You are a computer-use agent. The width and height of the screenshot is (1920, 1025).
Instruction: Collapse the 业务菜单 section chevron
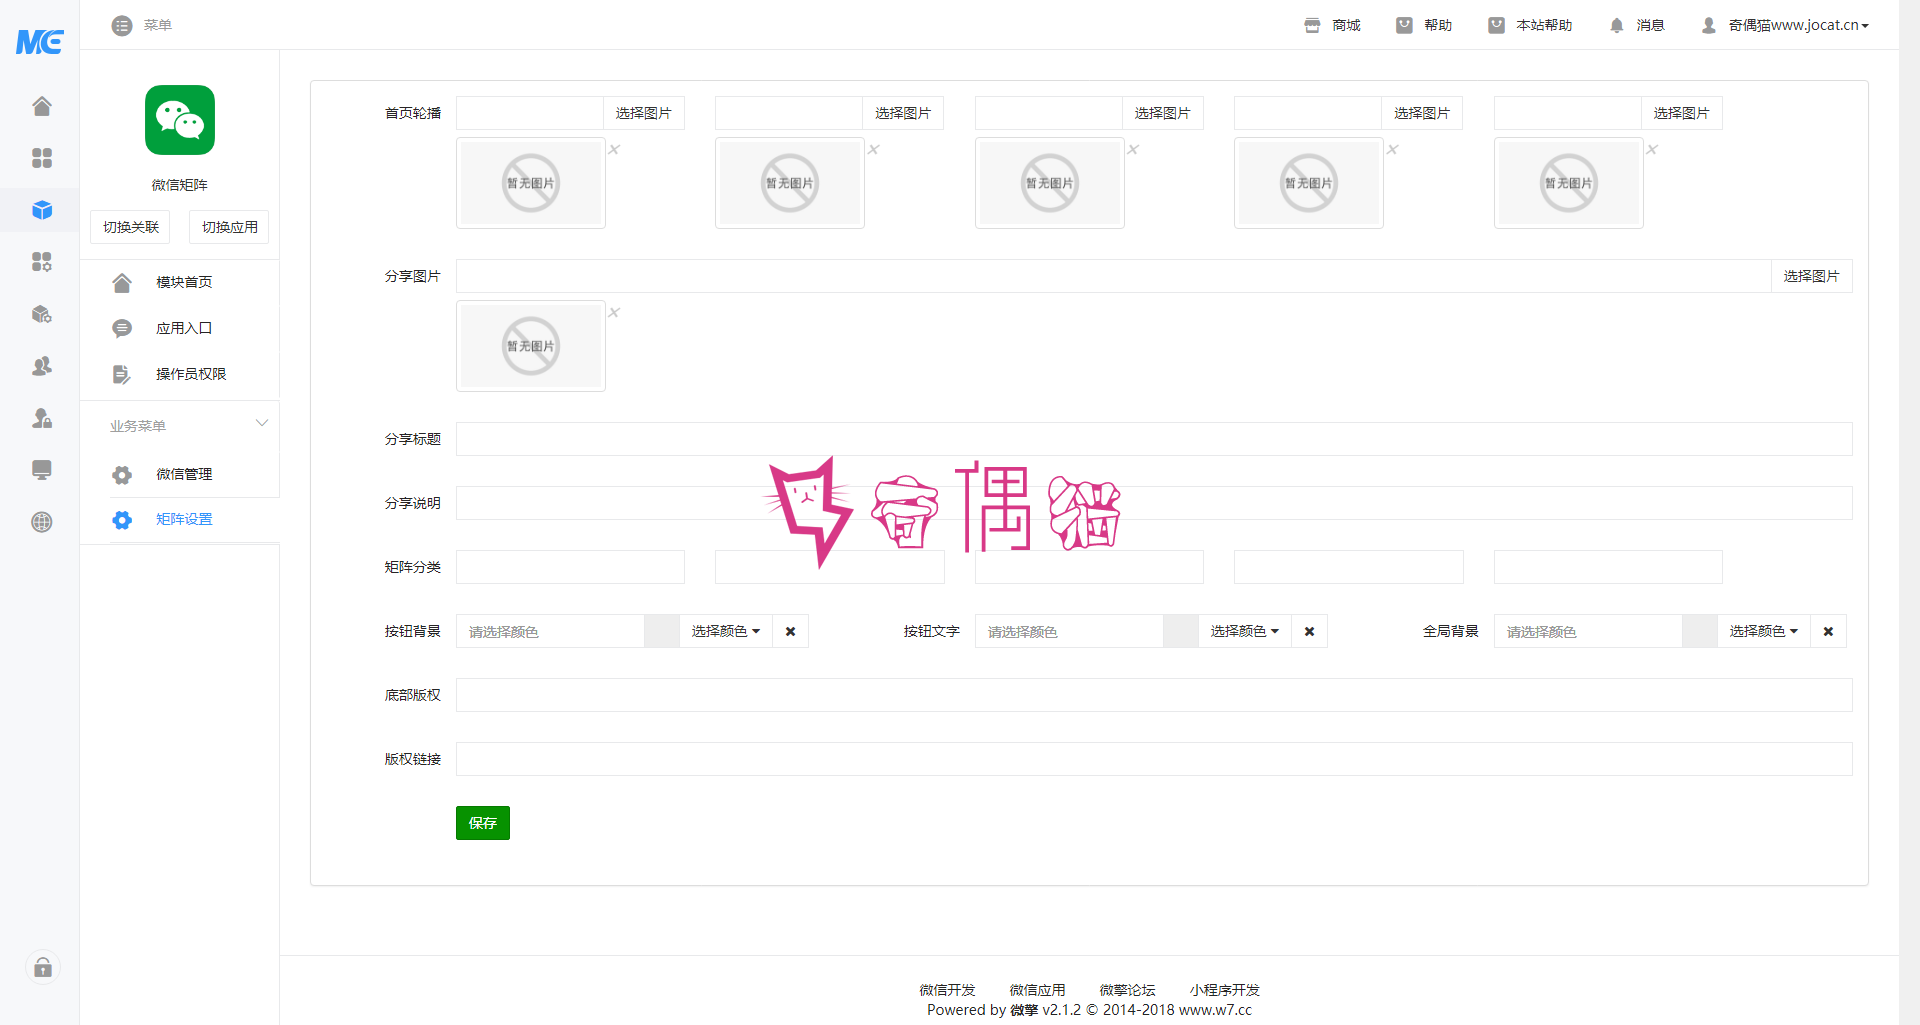[262, 423]
